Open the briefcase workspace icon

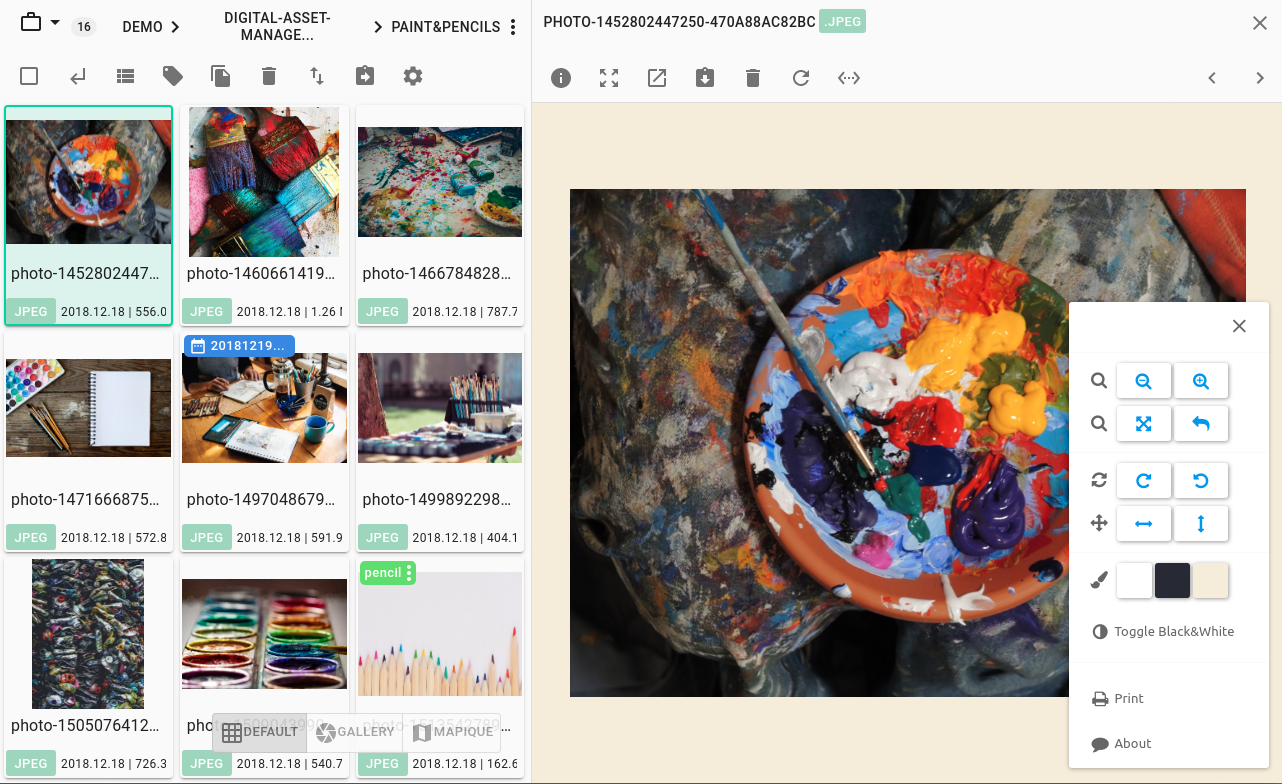tap(31, 22)
